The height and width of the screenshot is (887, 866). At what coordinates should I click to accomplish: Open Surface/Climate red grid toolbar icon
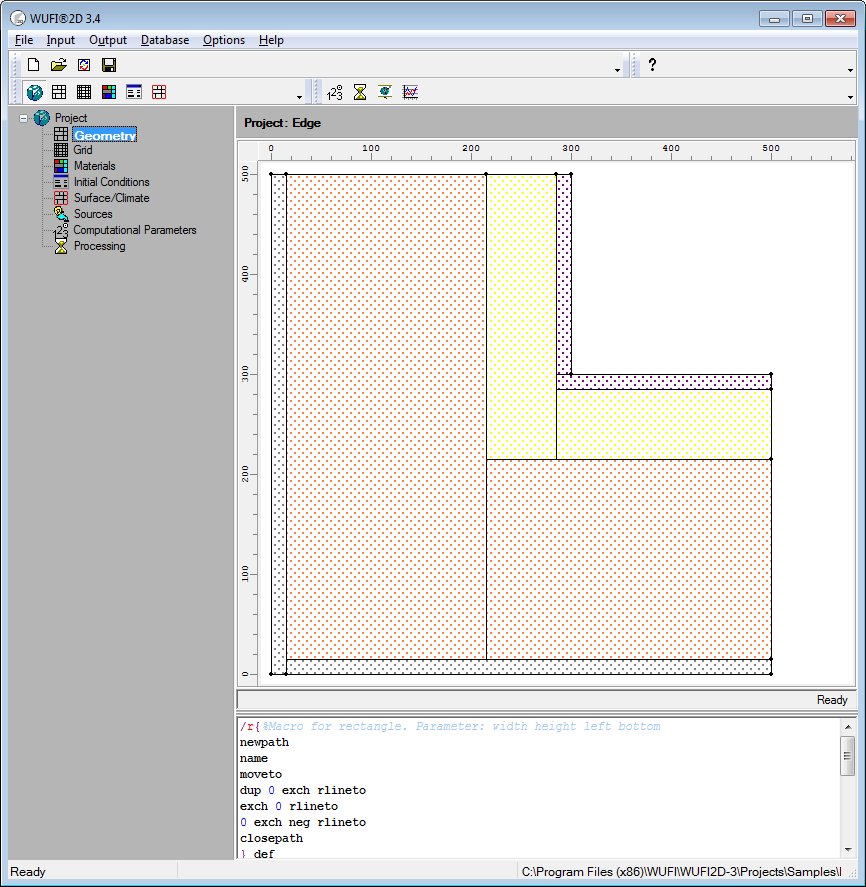pos(159,92)
